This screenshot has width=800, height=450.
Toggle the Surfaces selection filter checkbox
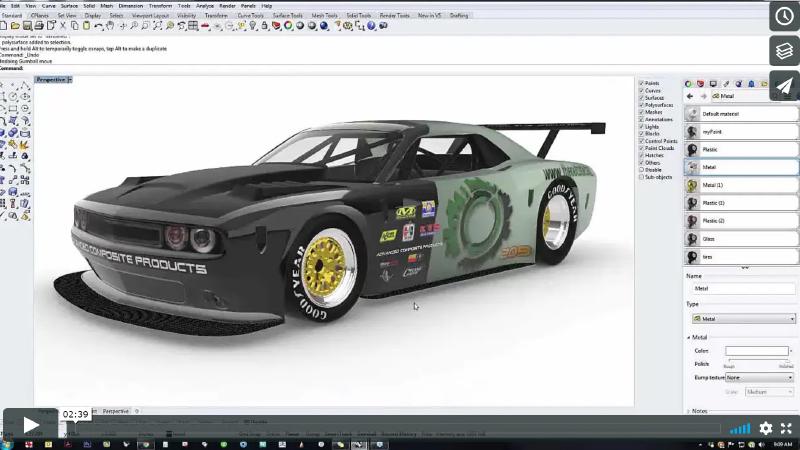[x=641, y=97]
